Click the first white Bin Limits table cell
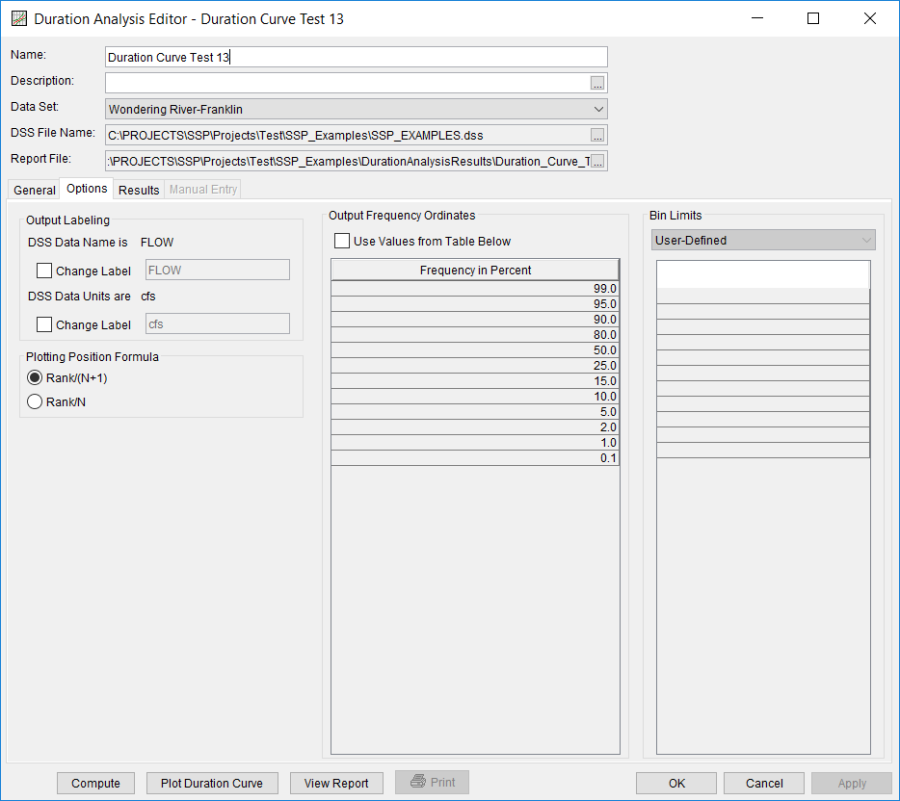 [763, 274]
